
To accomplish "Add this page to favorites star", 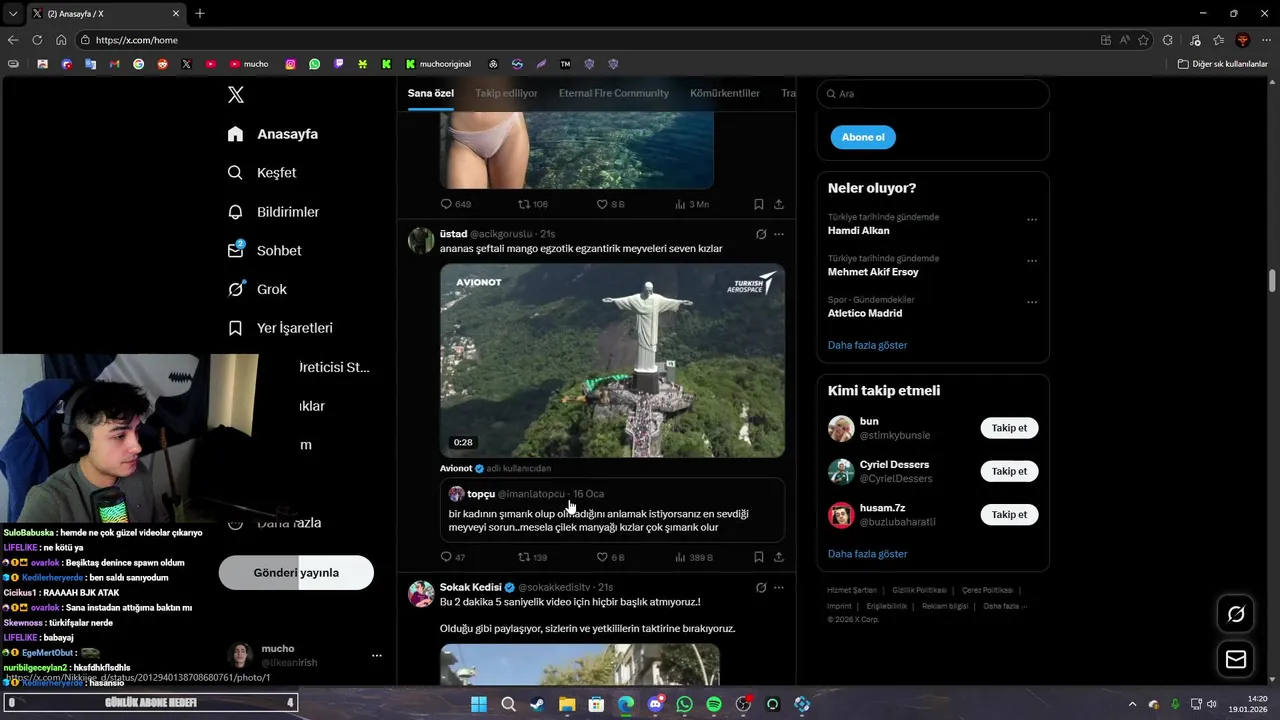I will tap(1143, 40).
